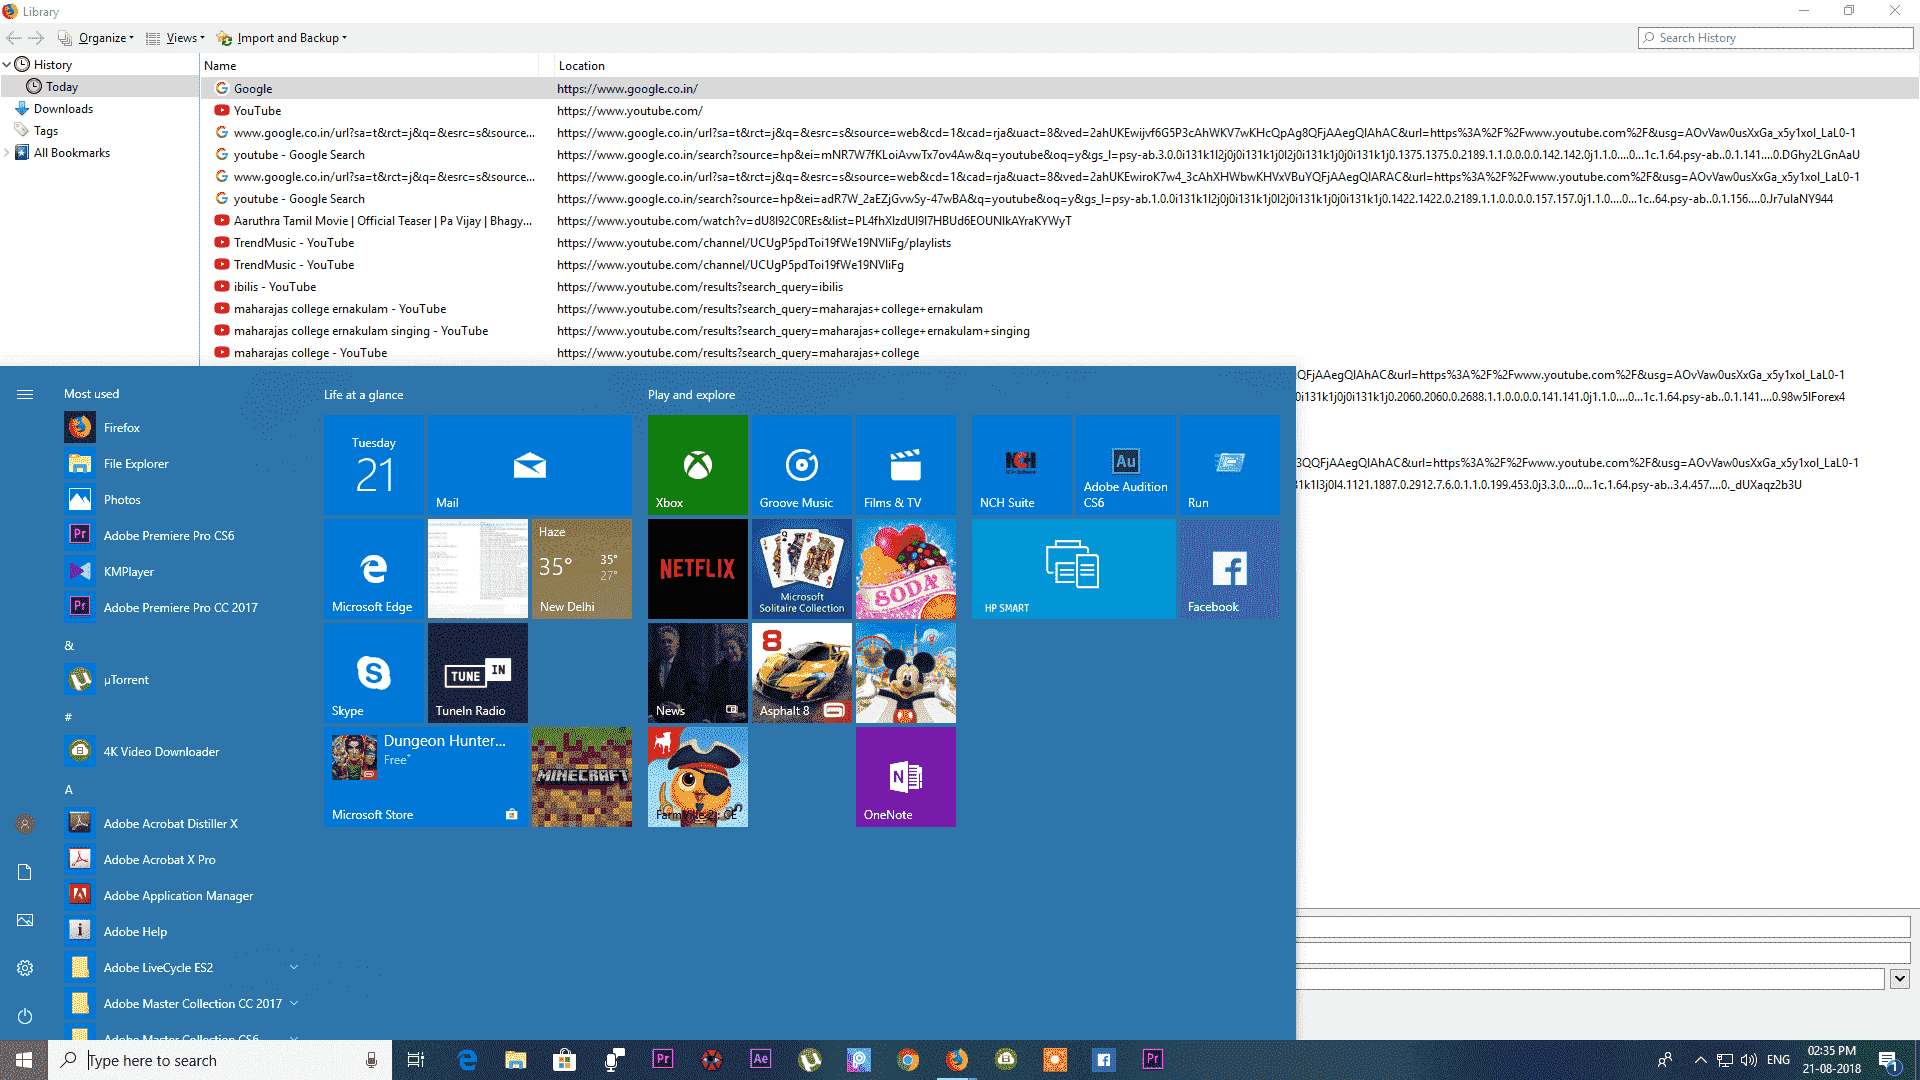
Task: Click the Search History field
Action: coord(1776,38)
